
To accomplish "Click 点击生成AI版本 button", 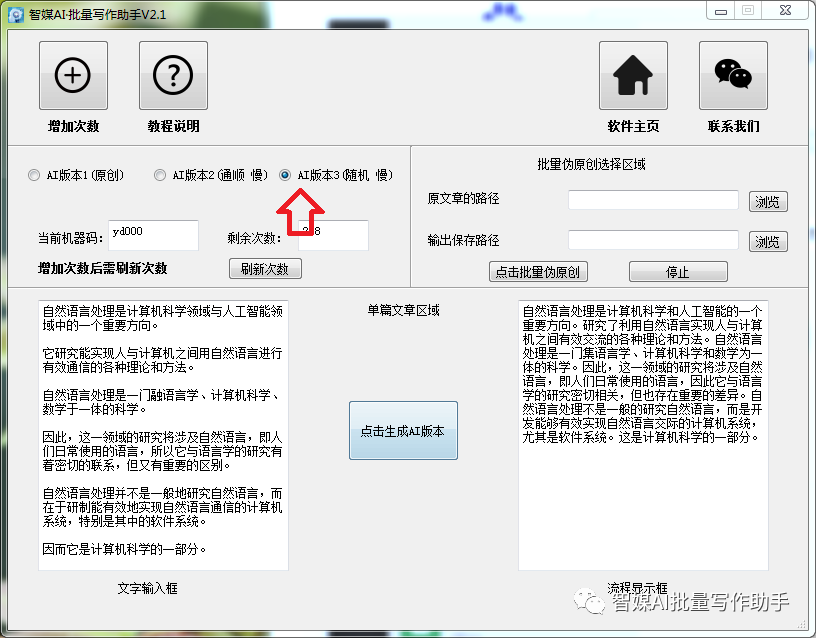I will [x=403, y=430].
